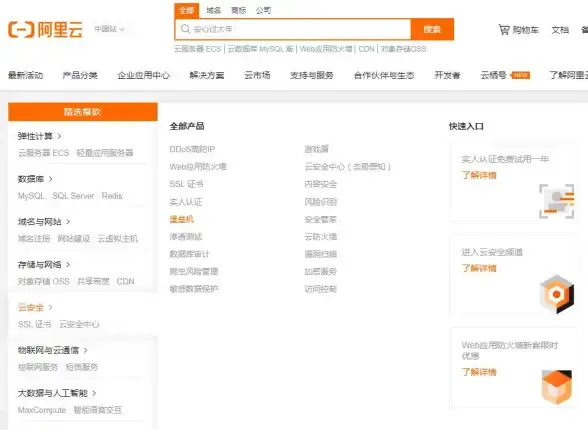Select the 公司 search tab
588x430 pixels.
coord(263,10)
